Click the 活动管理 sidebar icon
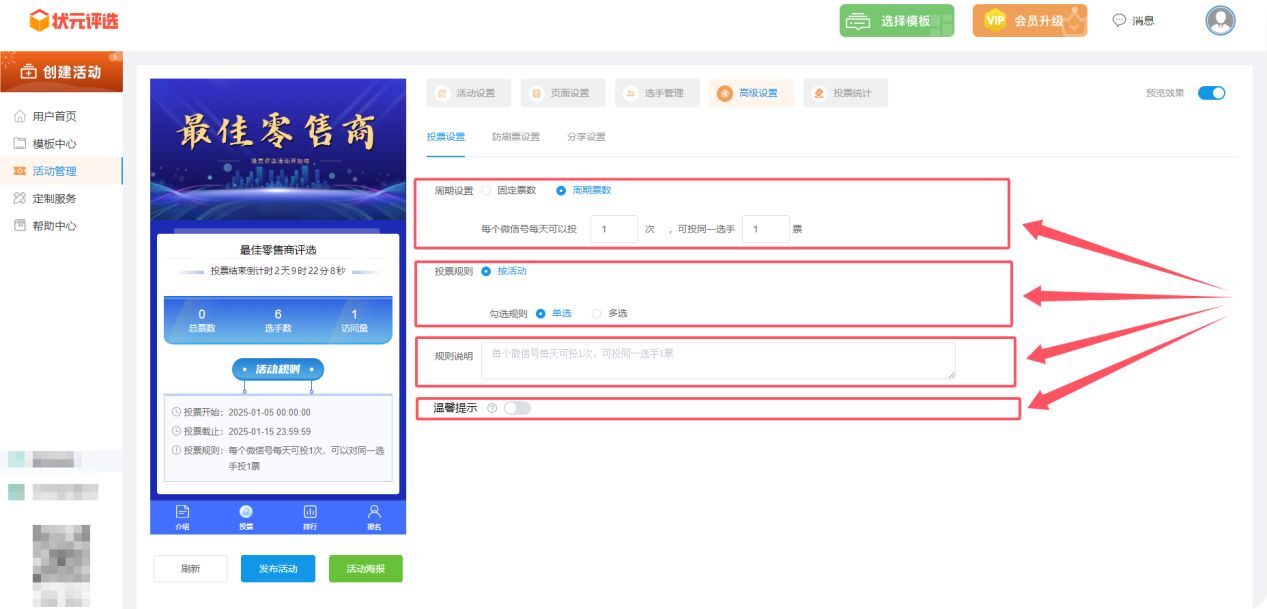The image size is (1267, 609). [20, 171]
